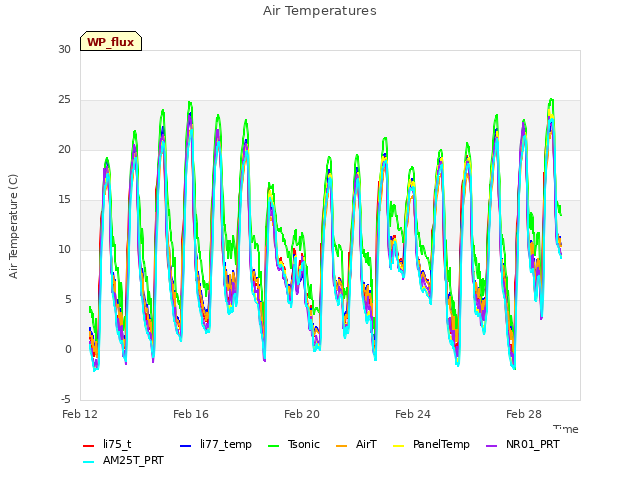Click the Air Temperature (C) axis title
Image resolution: width=640 pixels, height=480 pixels.
tap(13, 227)
